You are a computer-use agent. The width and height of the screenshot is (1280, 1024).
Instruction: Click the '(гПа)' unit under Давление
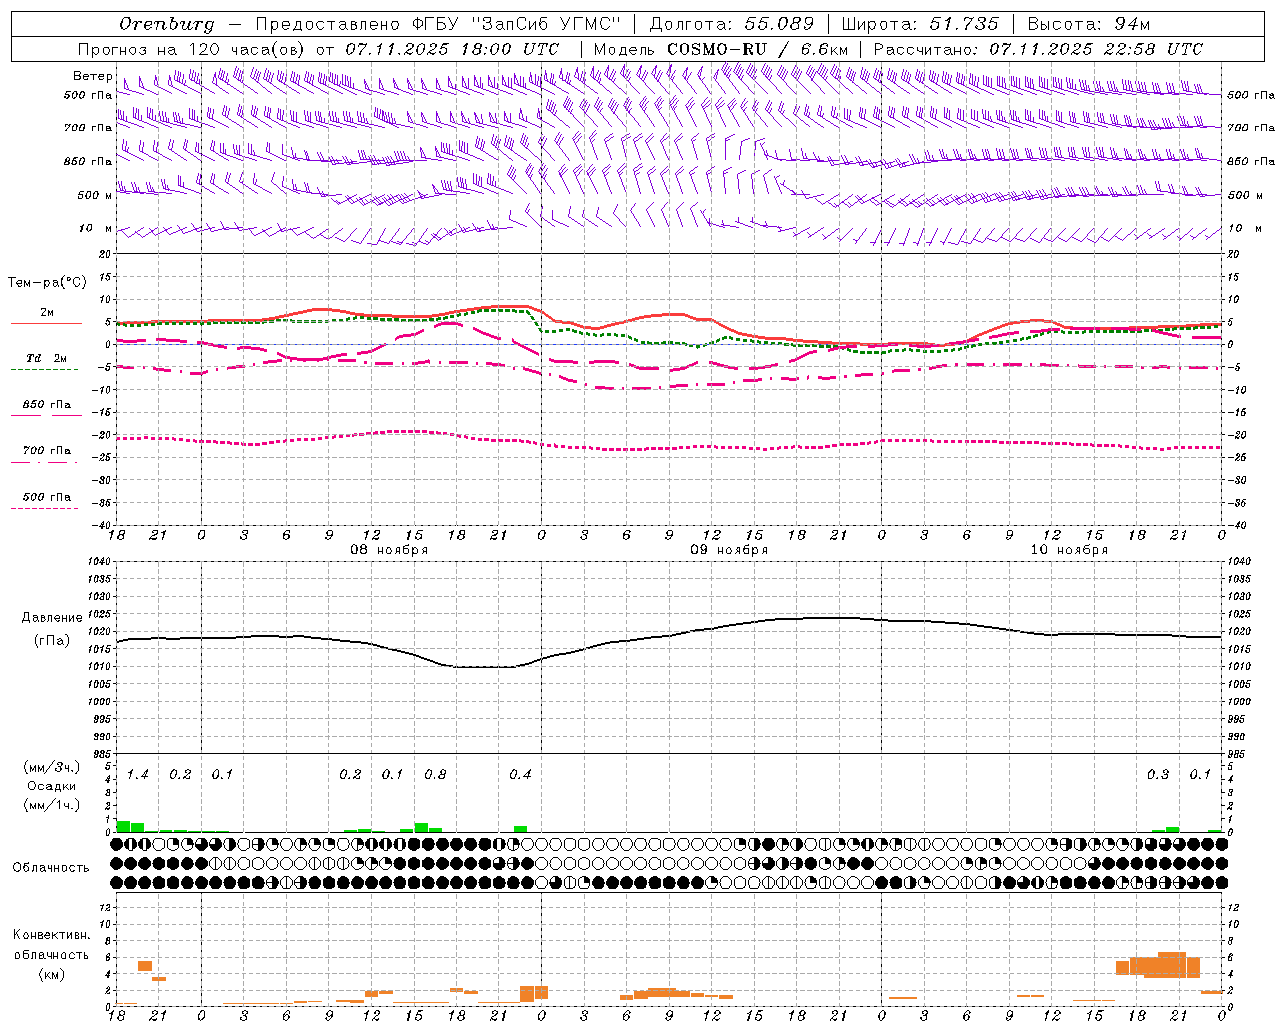tap(52, 641)
